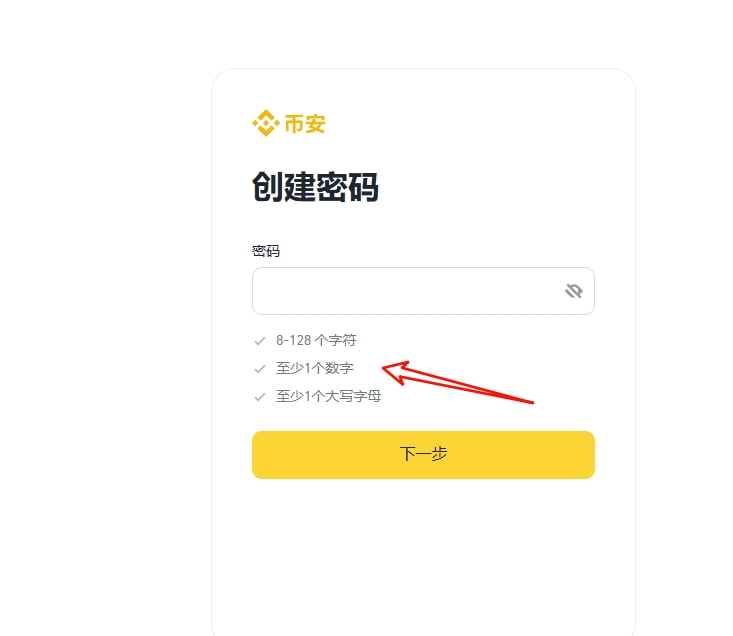733x636 pixels.
Task: Click the 密码 label above the input
Action: point(266,250)
